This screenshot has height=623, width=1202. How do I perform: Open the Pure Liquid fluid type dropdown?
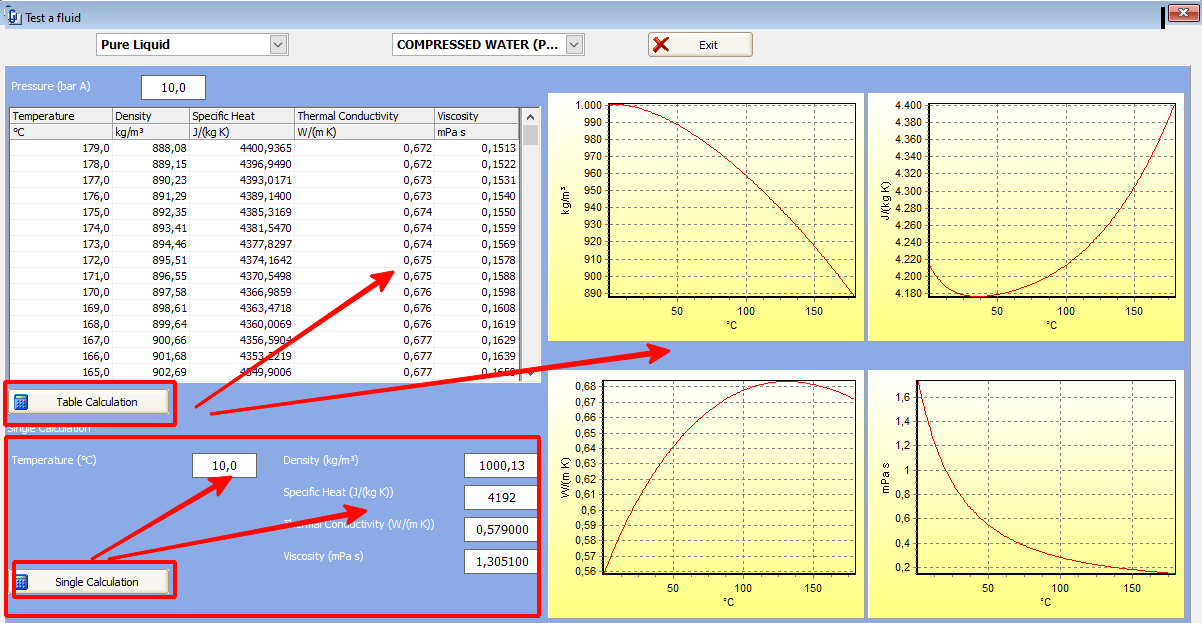(x=279, y=44)
